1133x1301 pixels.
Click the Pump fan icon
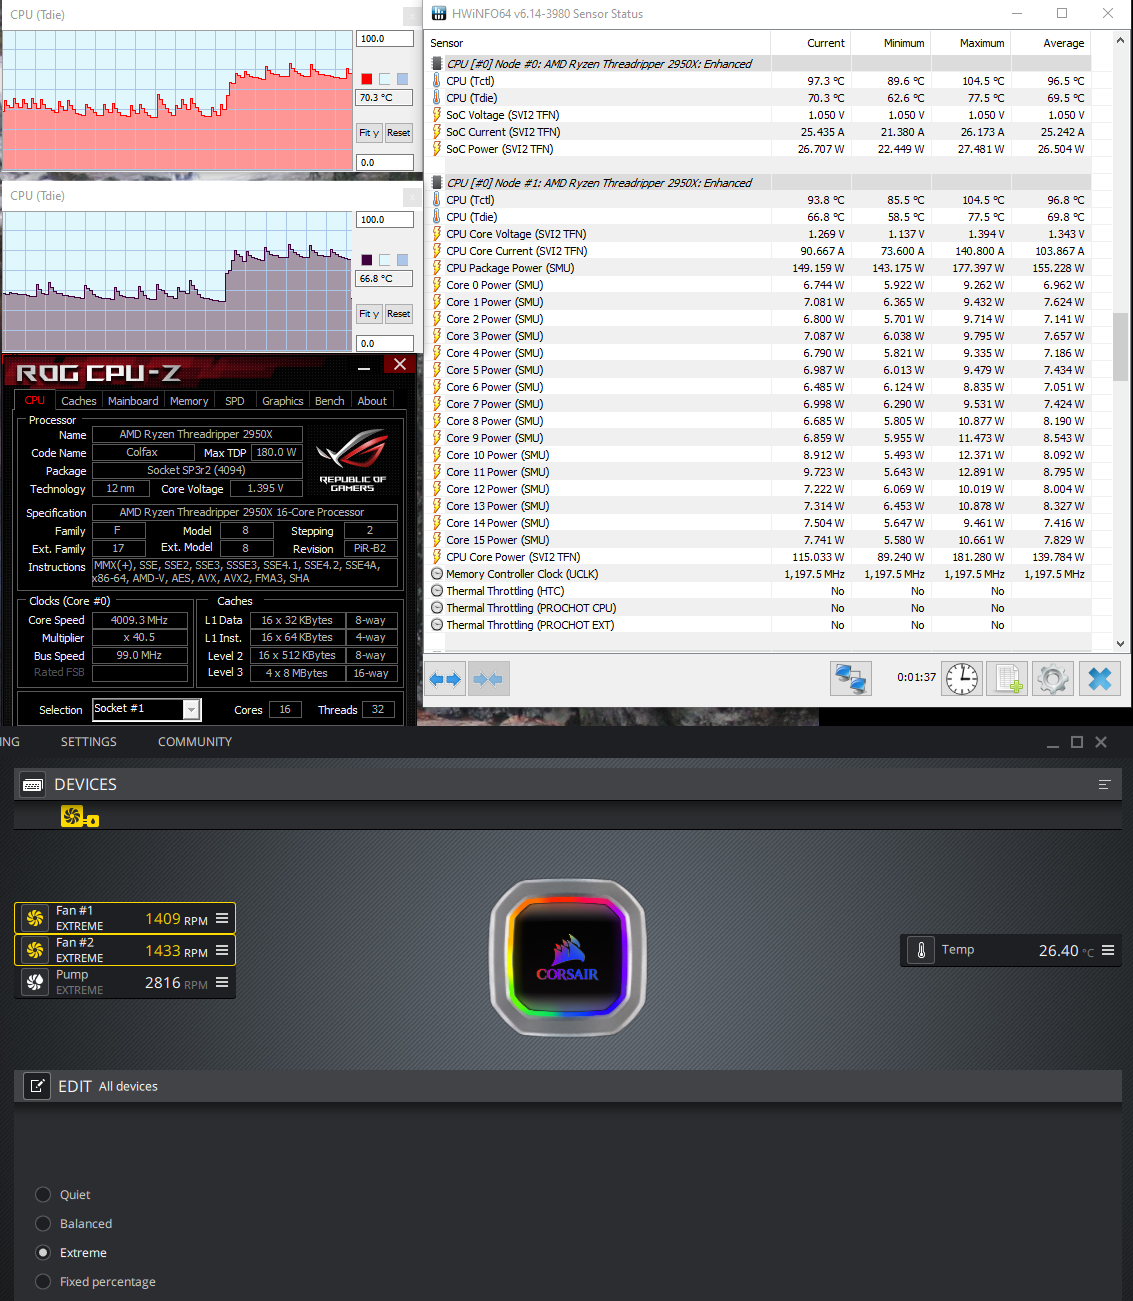click(35, 982)
